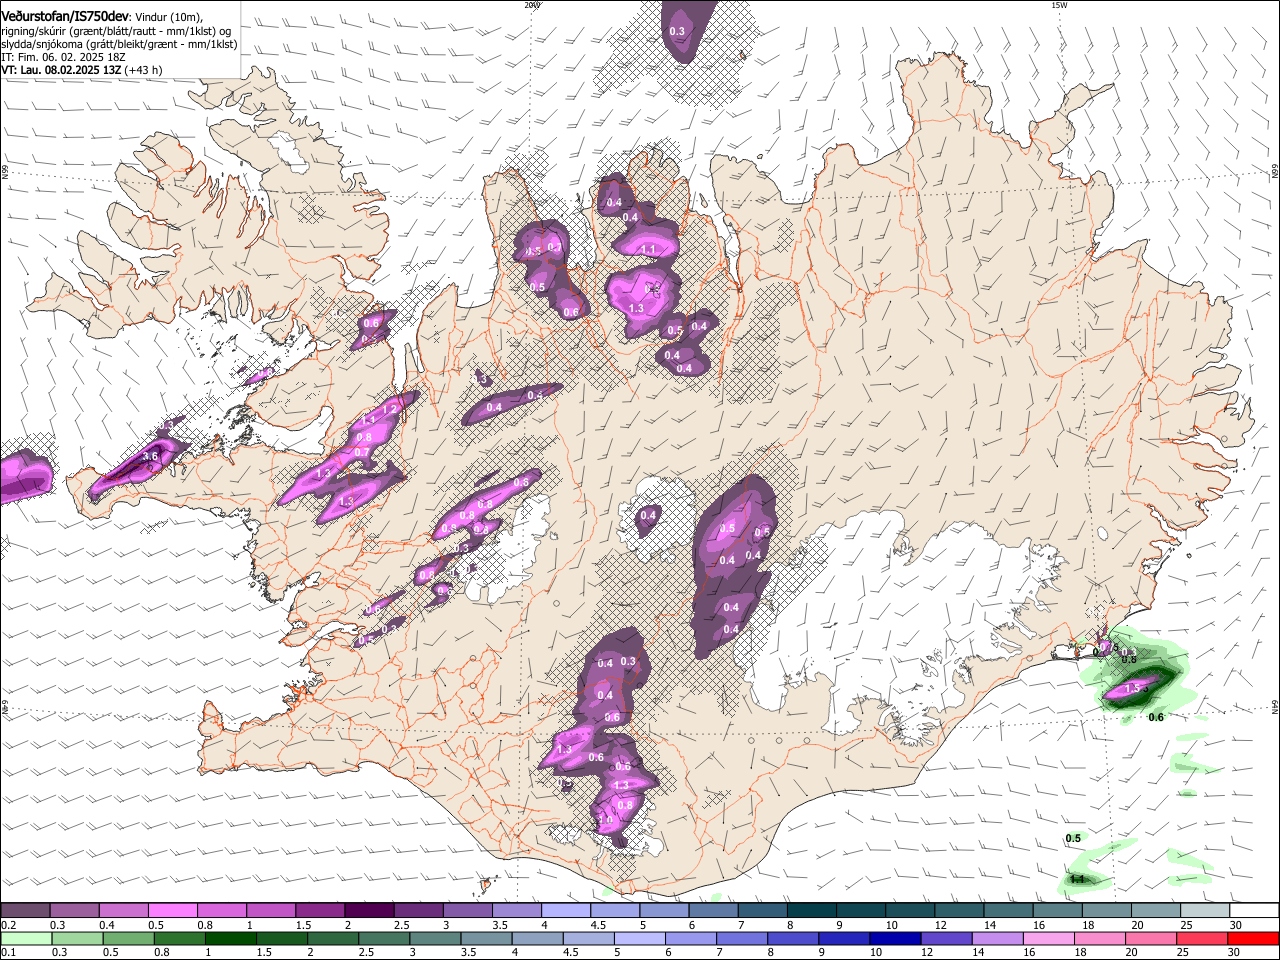Click the 15W longitude label
This screenshot has height=960, width=1280.
[1059, 5]
